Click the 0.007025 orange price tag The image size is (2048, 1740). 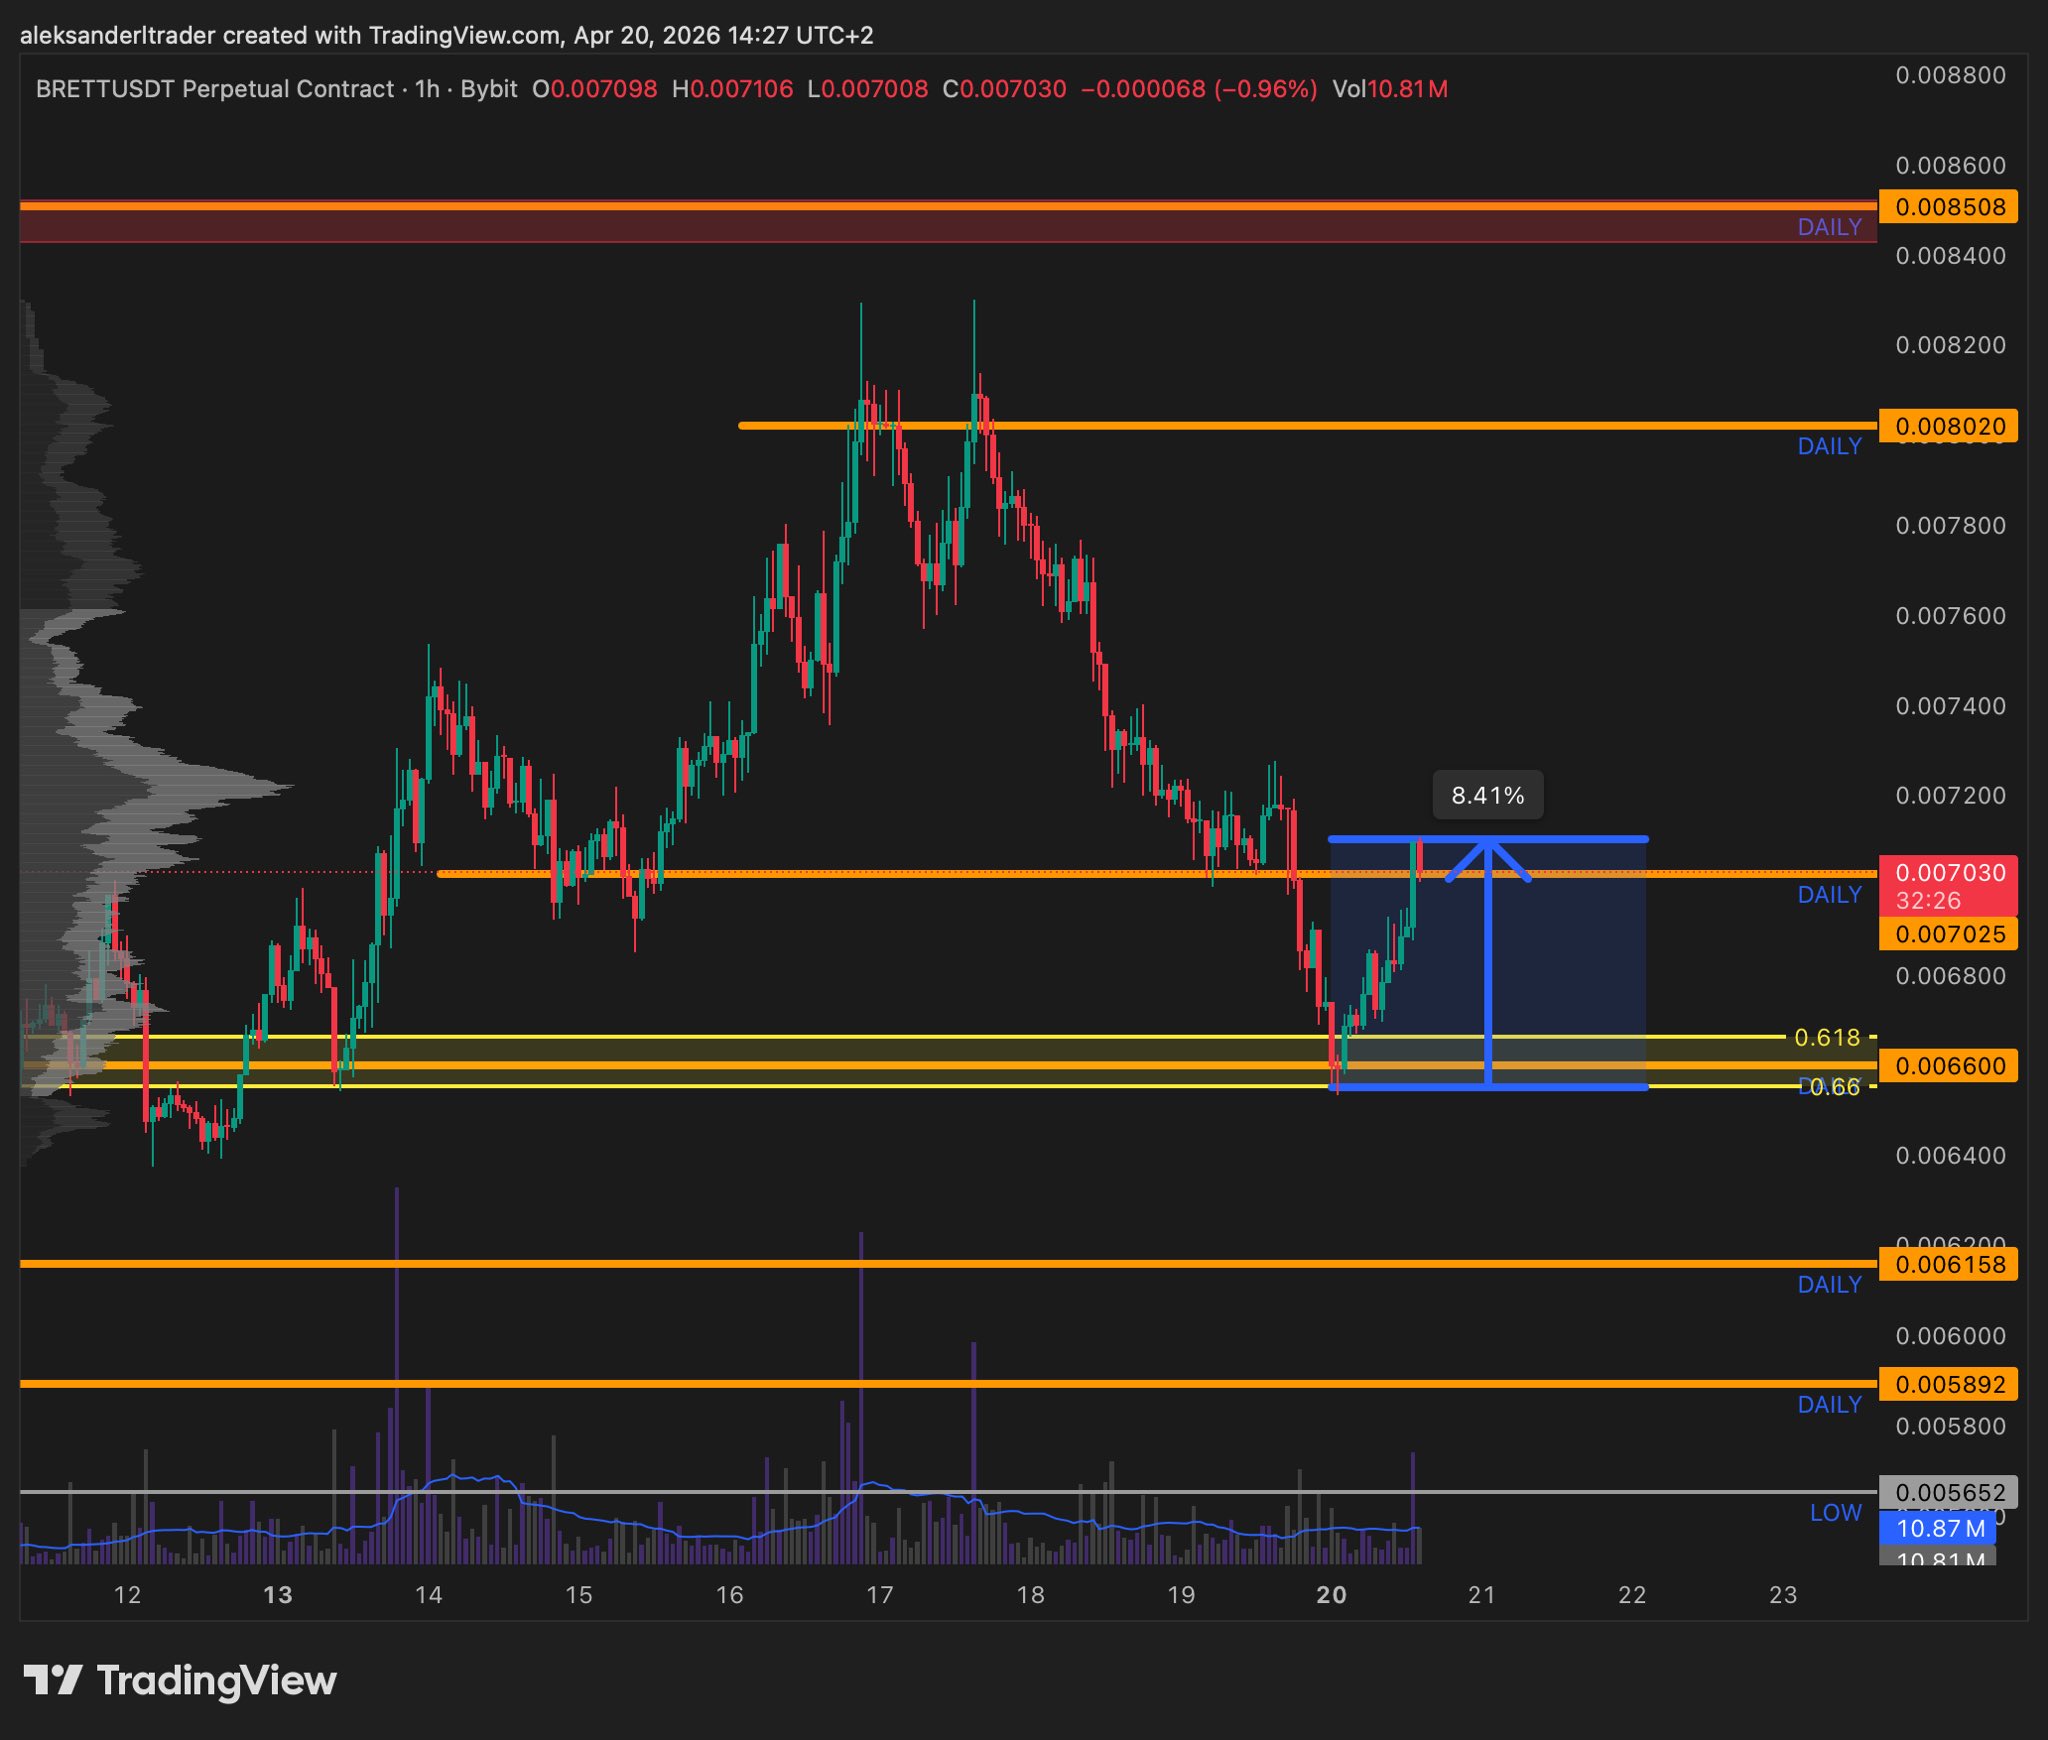click(1948, 934)
